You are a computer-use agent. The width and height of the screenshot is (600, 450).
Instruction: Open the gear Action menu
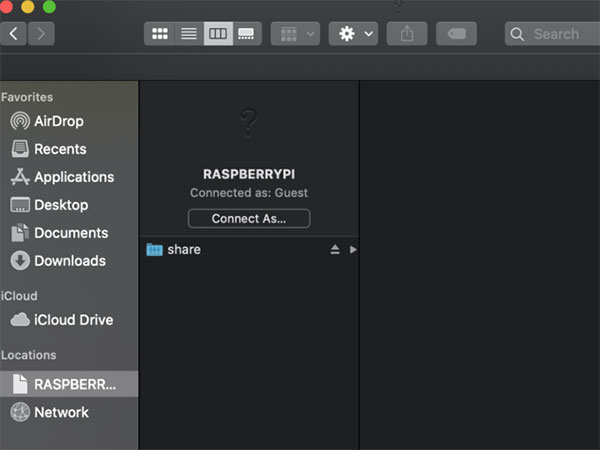point(353,34)
